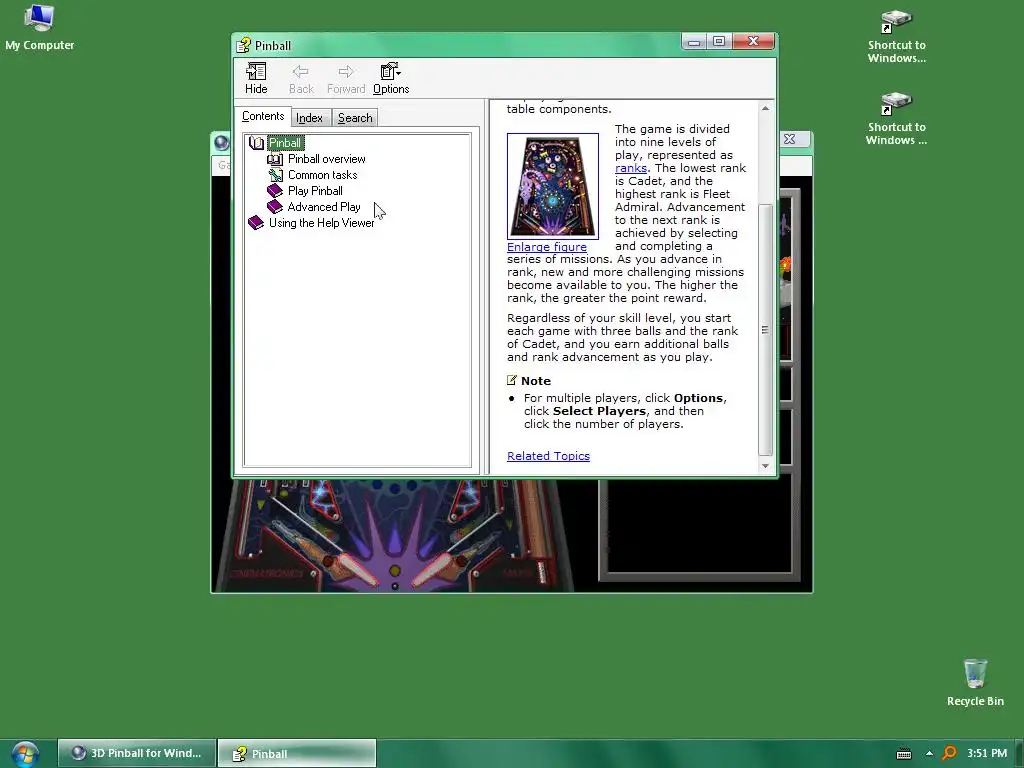Maximize the Pinball help window
This screenshot has width=1024, height=768.
pos(719,42)
